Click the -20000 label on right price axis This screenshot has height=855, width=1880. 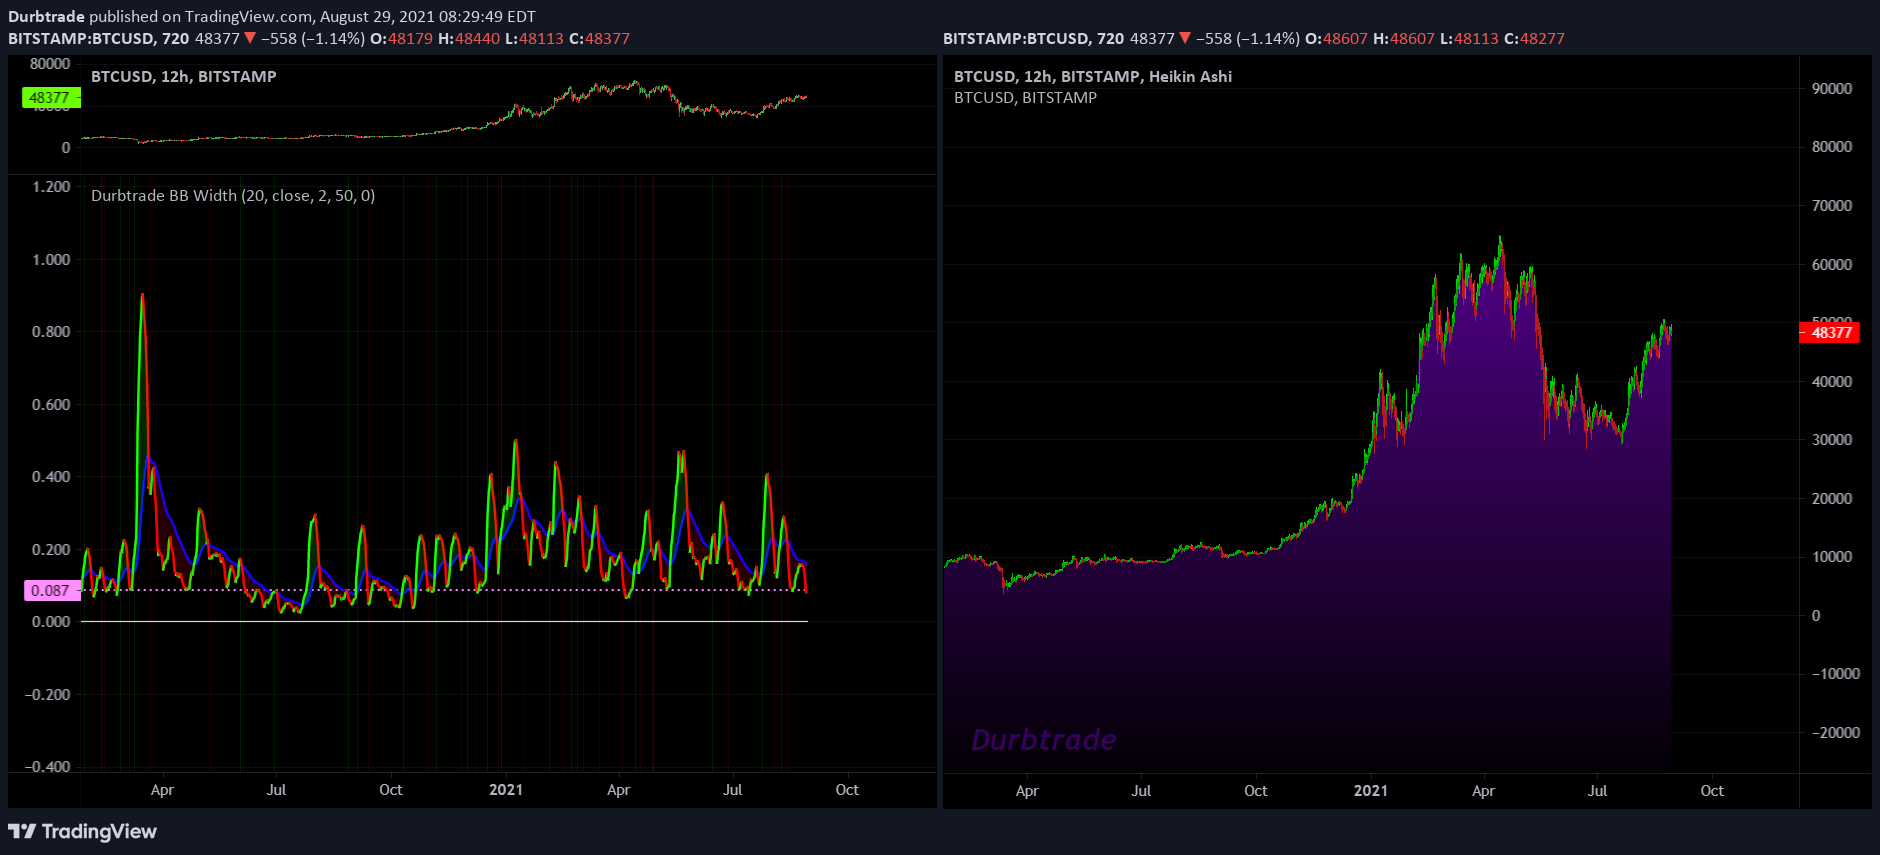click(x=1835, y=732)
